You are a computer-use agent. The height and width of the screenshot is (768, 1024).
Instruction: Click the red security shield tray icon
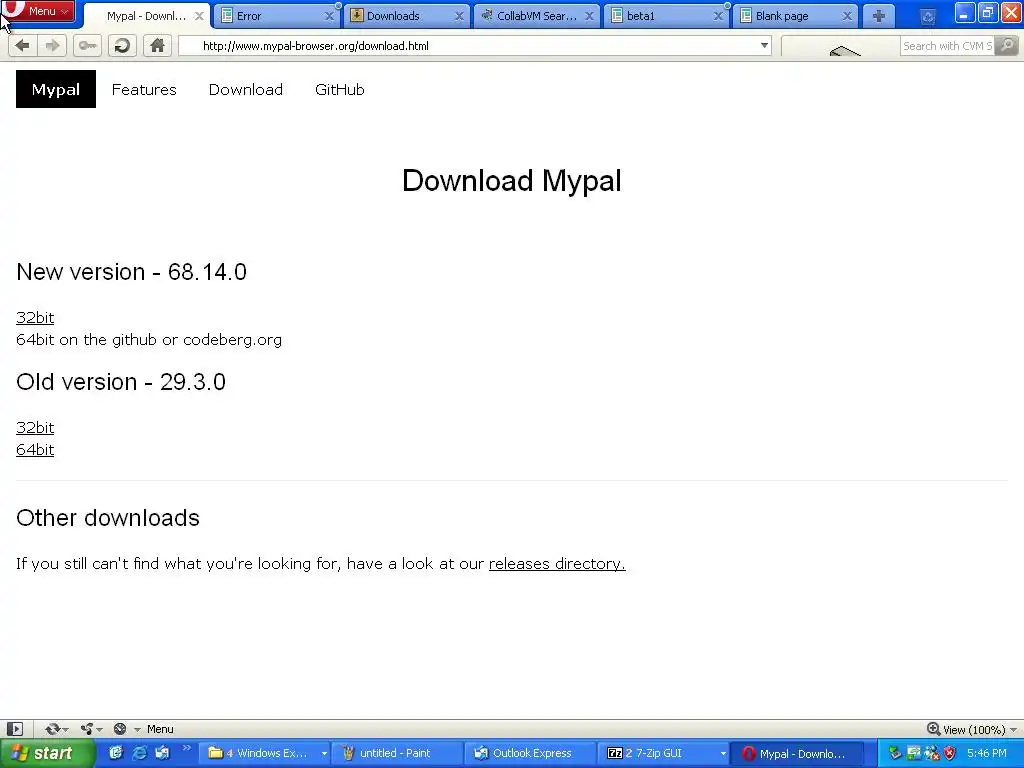tap(950, 754)
